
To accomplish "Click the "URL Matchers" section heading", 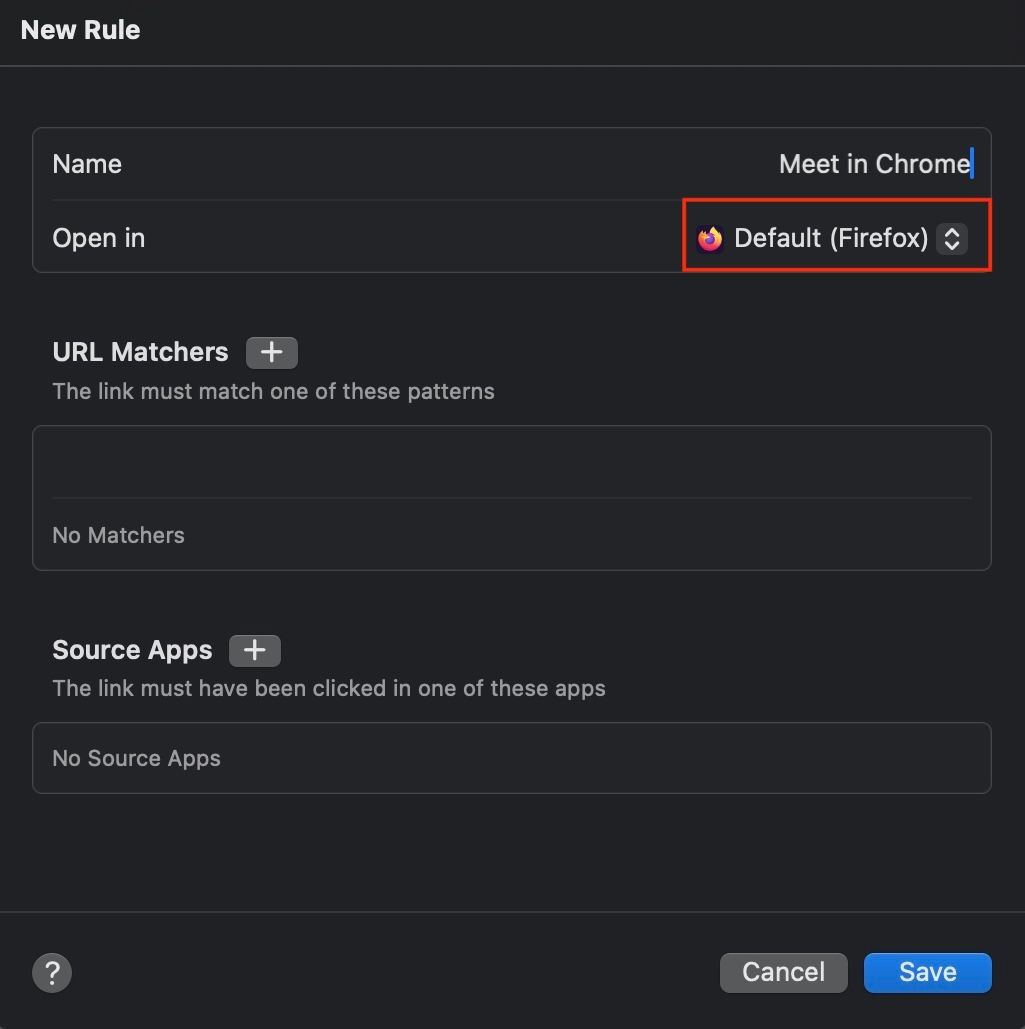I will 140,352.
